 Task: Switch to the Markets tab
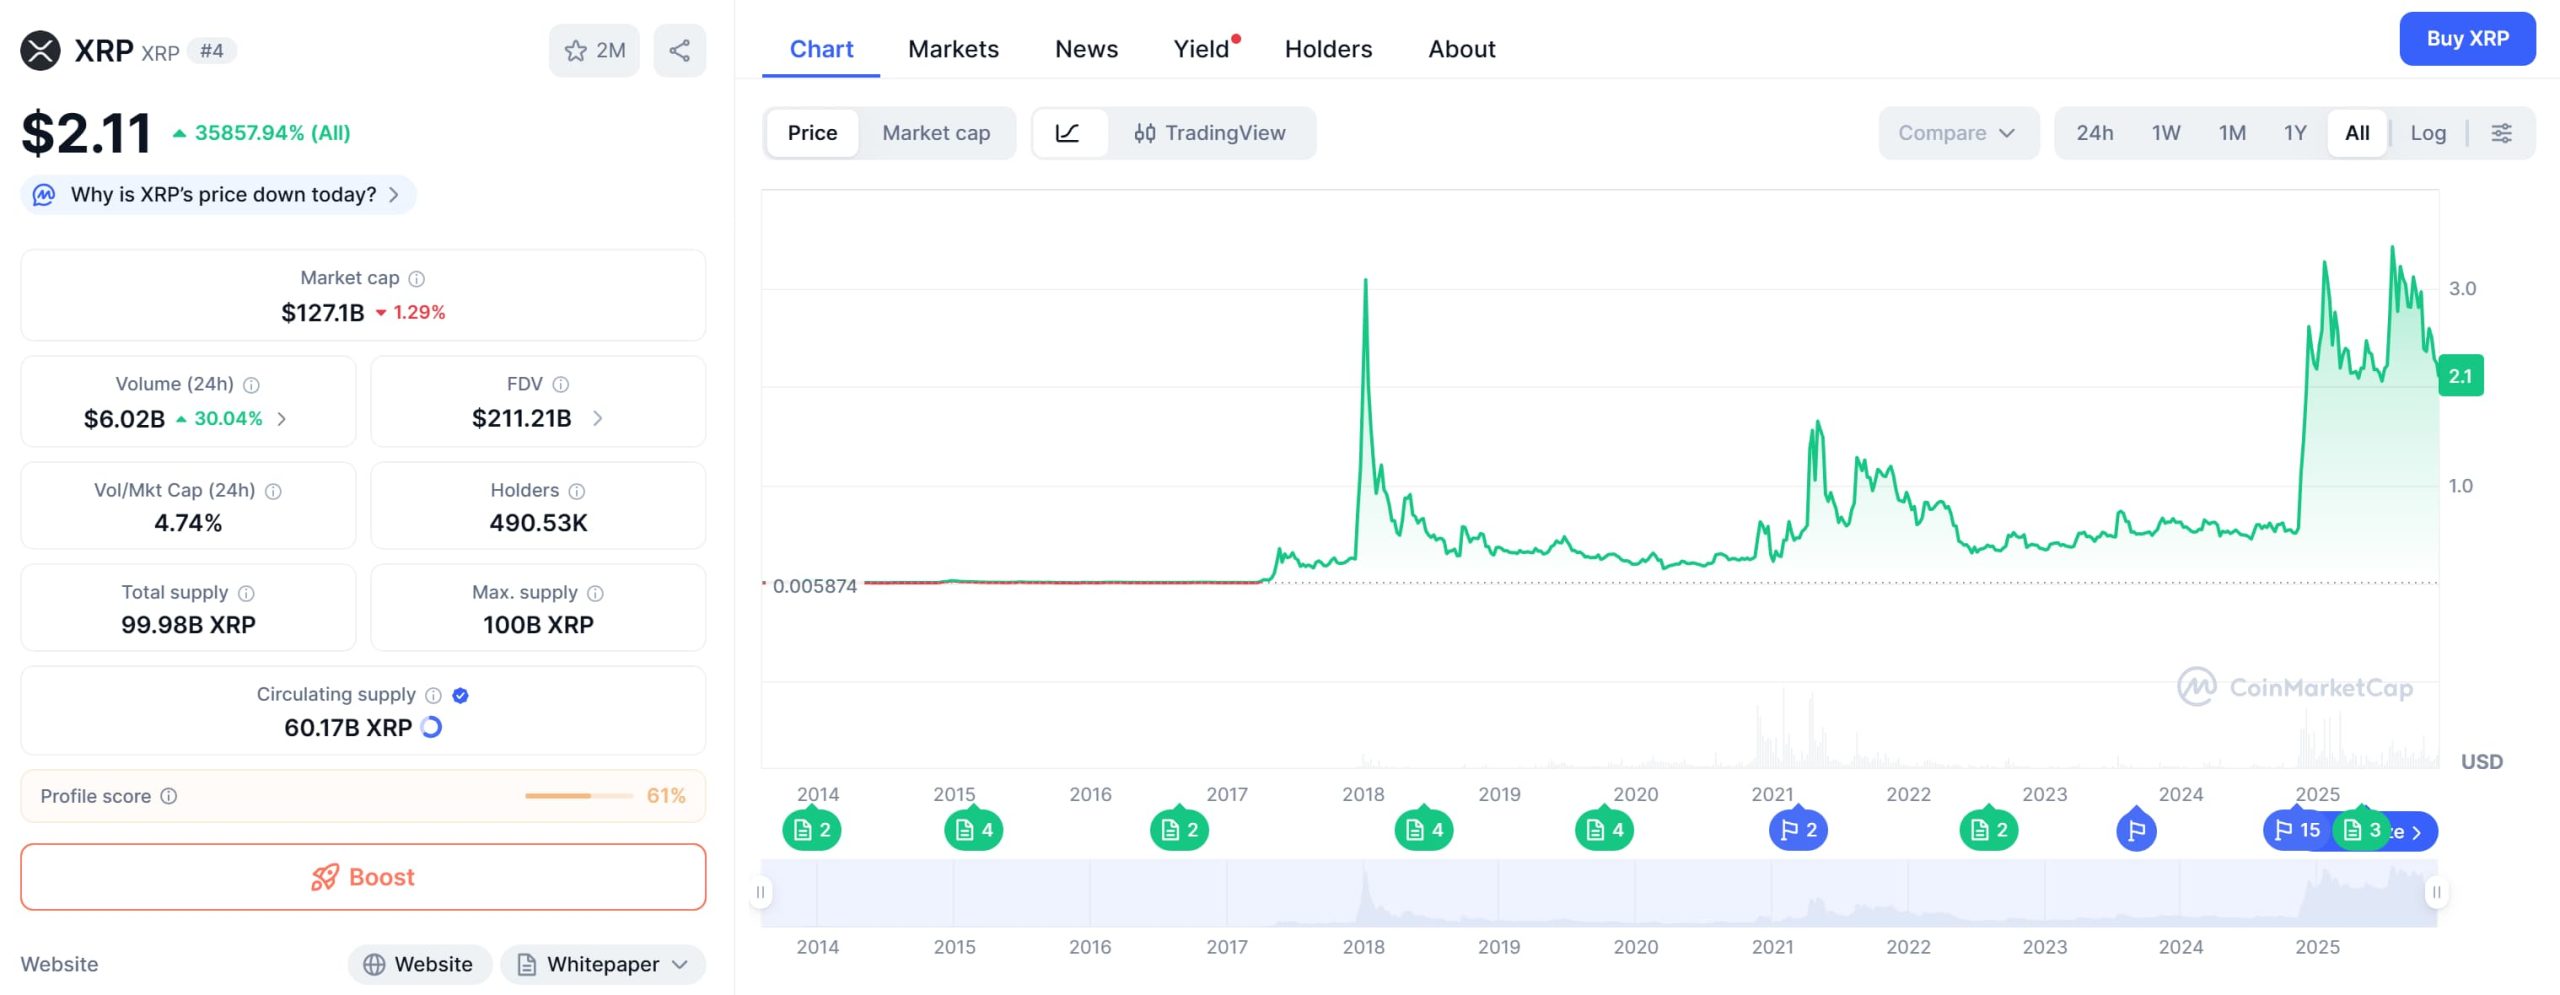click(x=953, y=48)
